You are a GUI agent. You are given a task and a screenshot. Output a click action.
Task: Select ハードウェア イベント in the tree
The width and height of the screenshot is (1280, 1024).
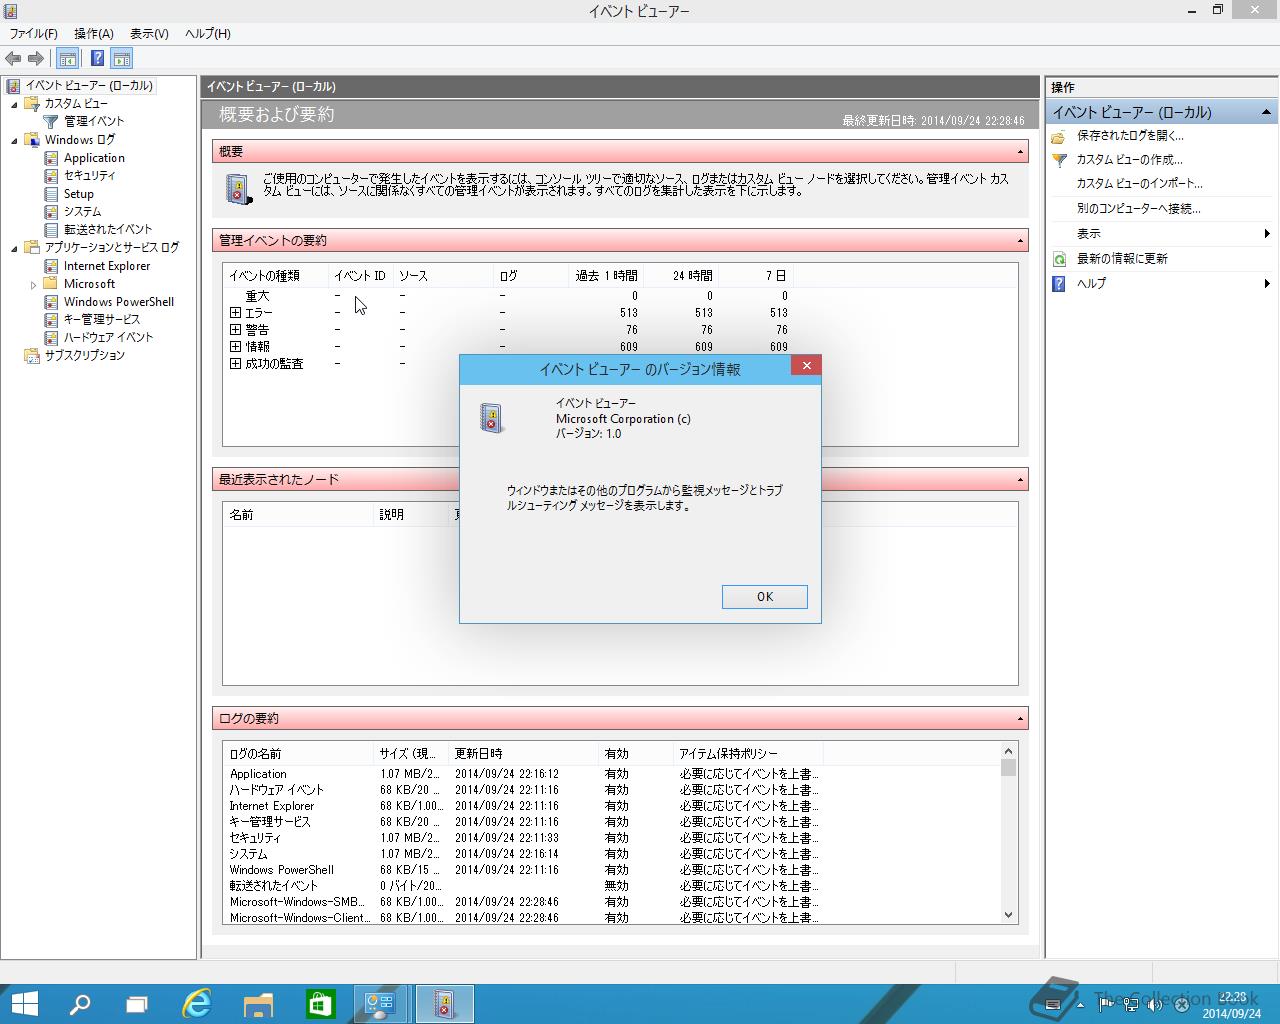(109, 337)
